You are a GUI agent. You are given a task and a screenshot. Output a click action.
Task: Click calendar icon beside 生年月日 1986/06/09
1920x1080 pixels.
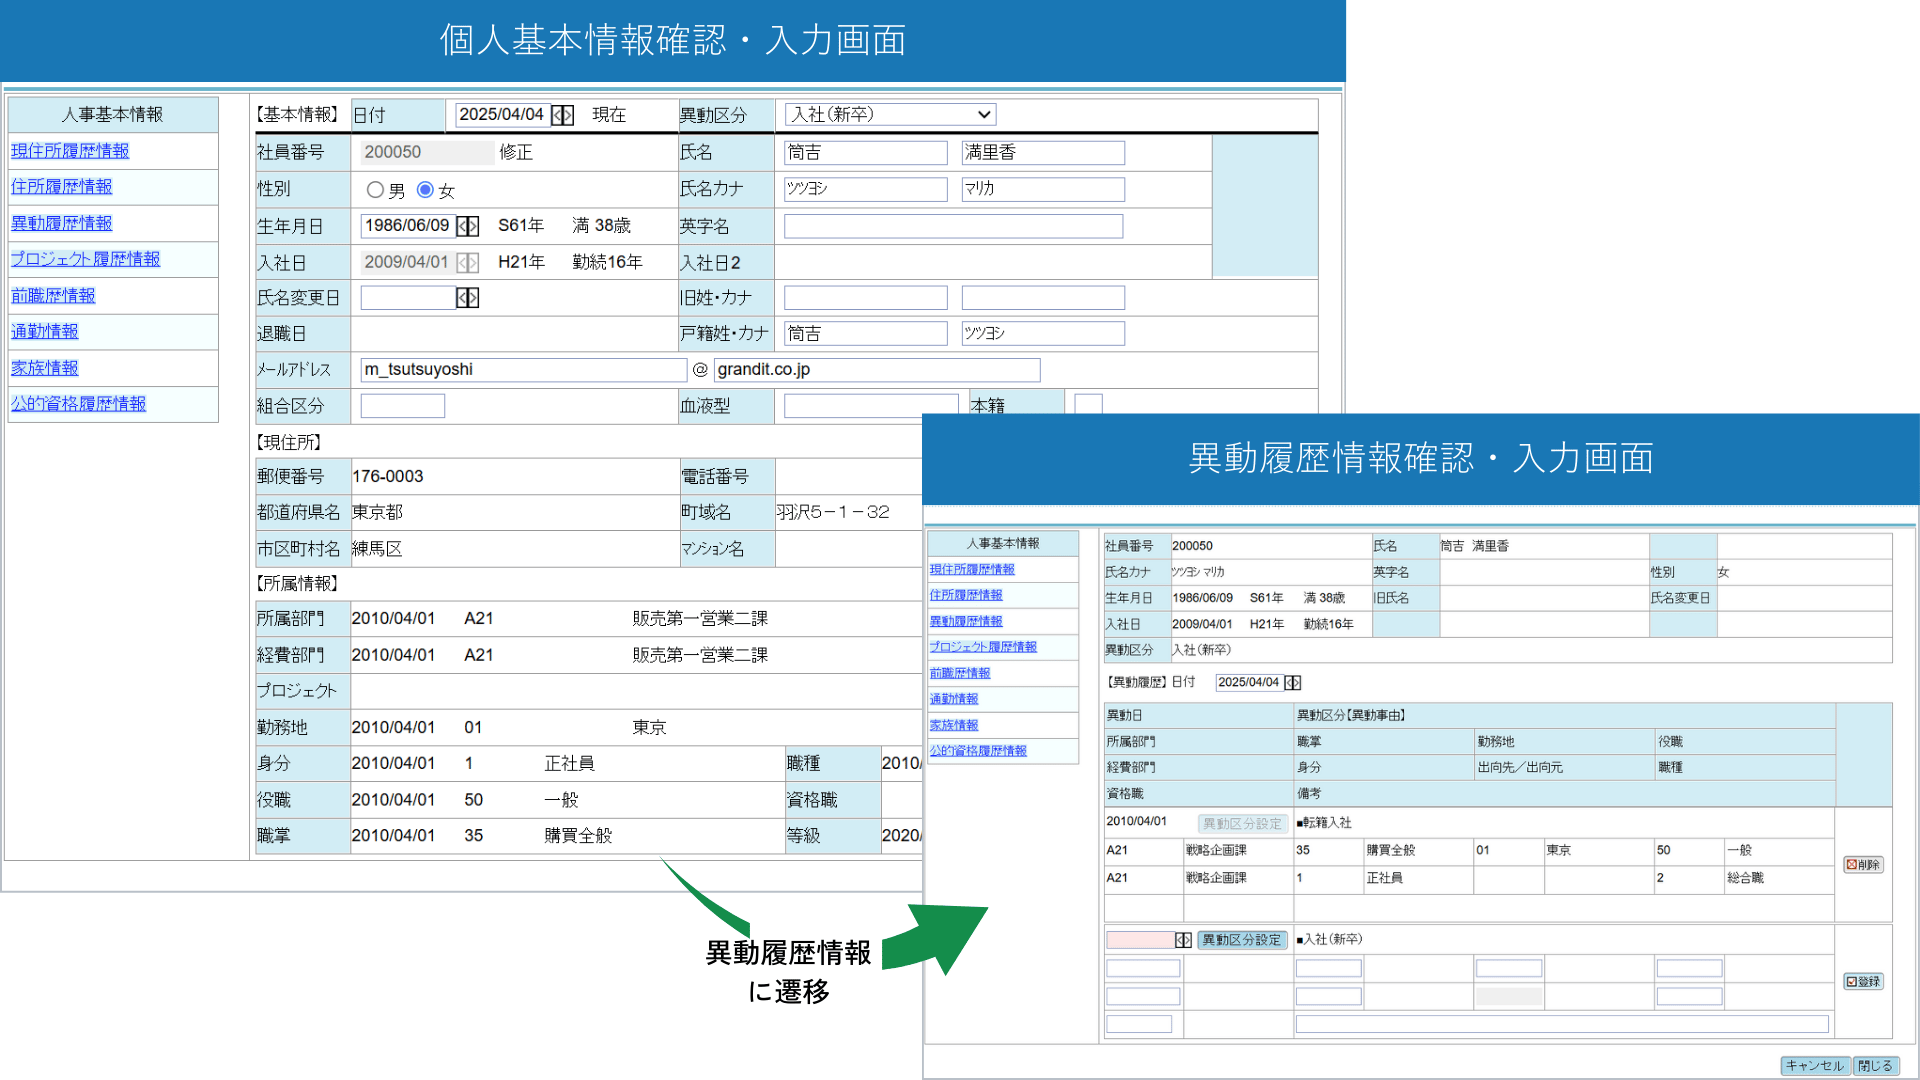[467, 226]
